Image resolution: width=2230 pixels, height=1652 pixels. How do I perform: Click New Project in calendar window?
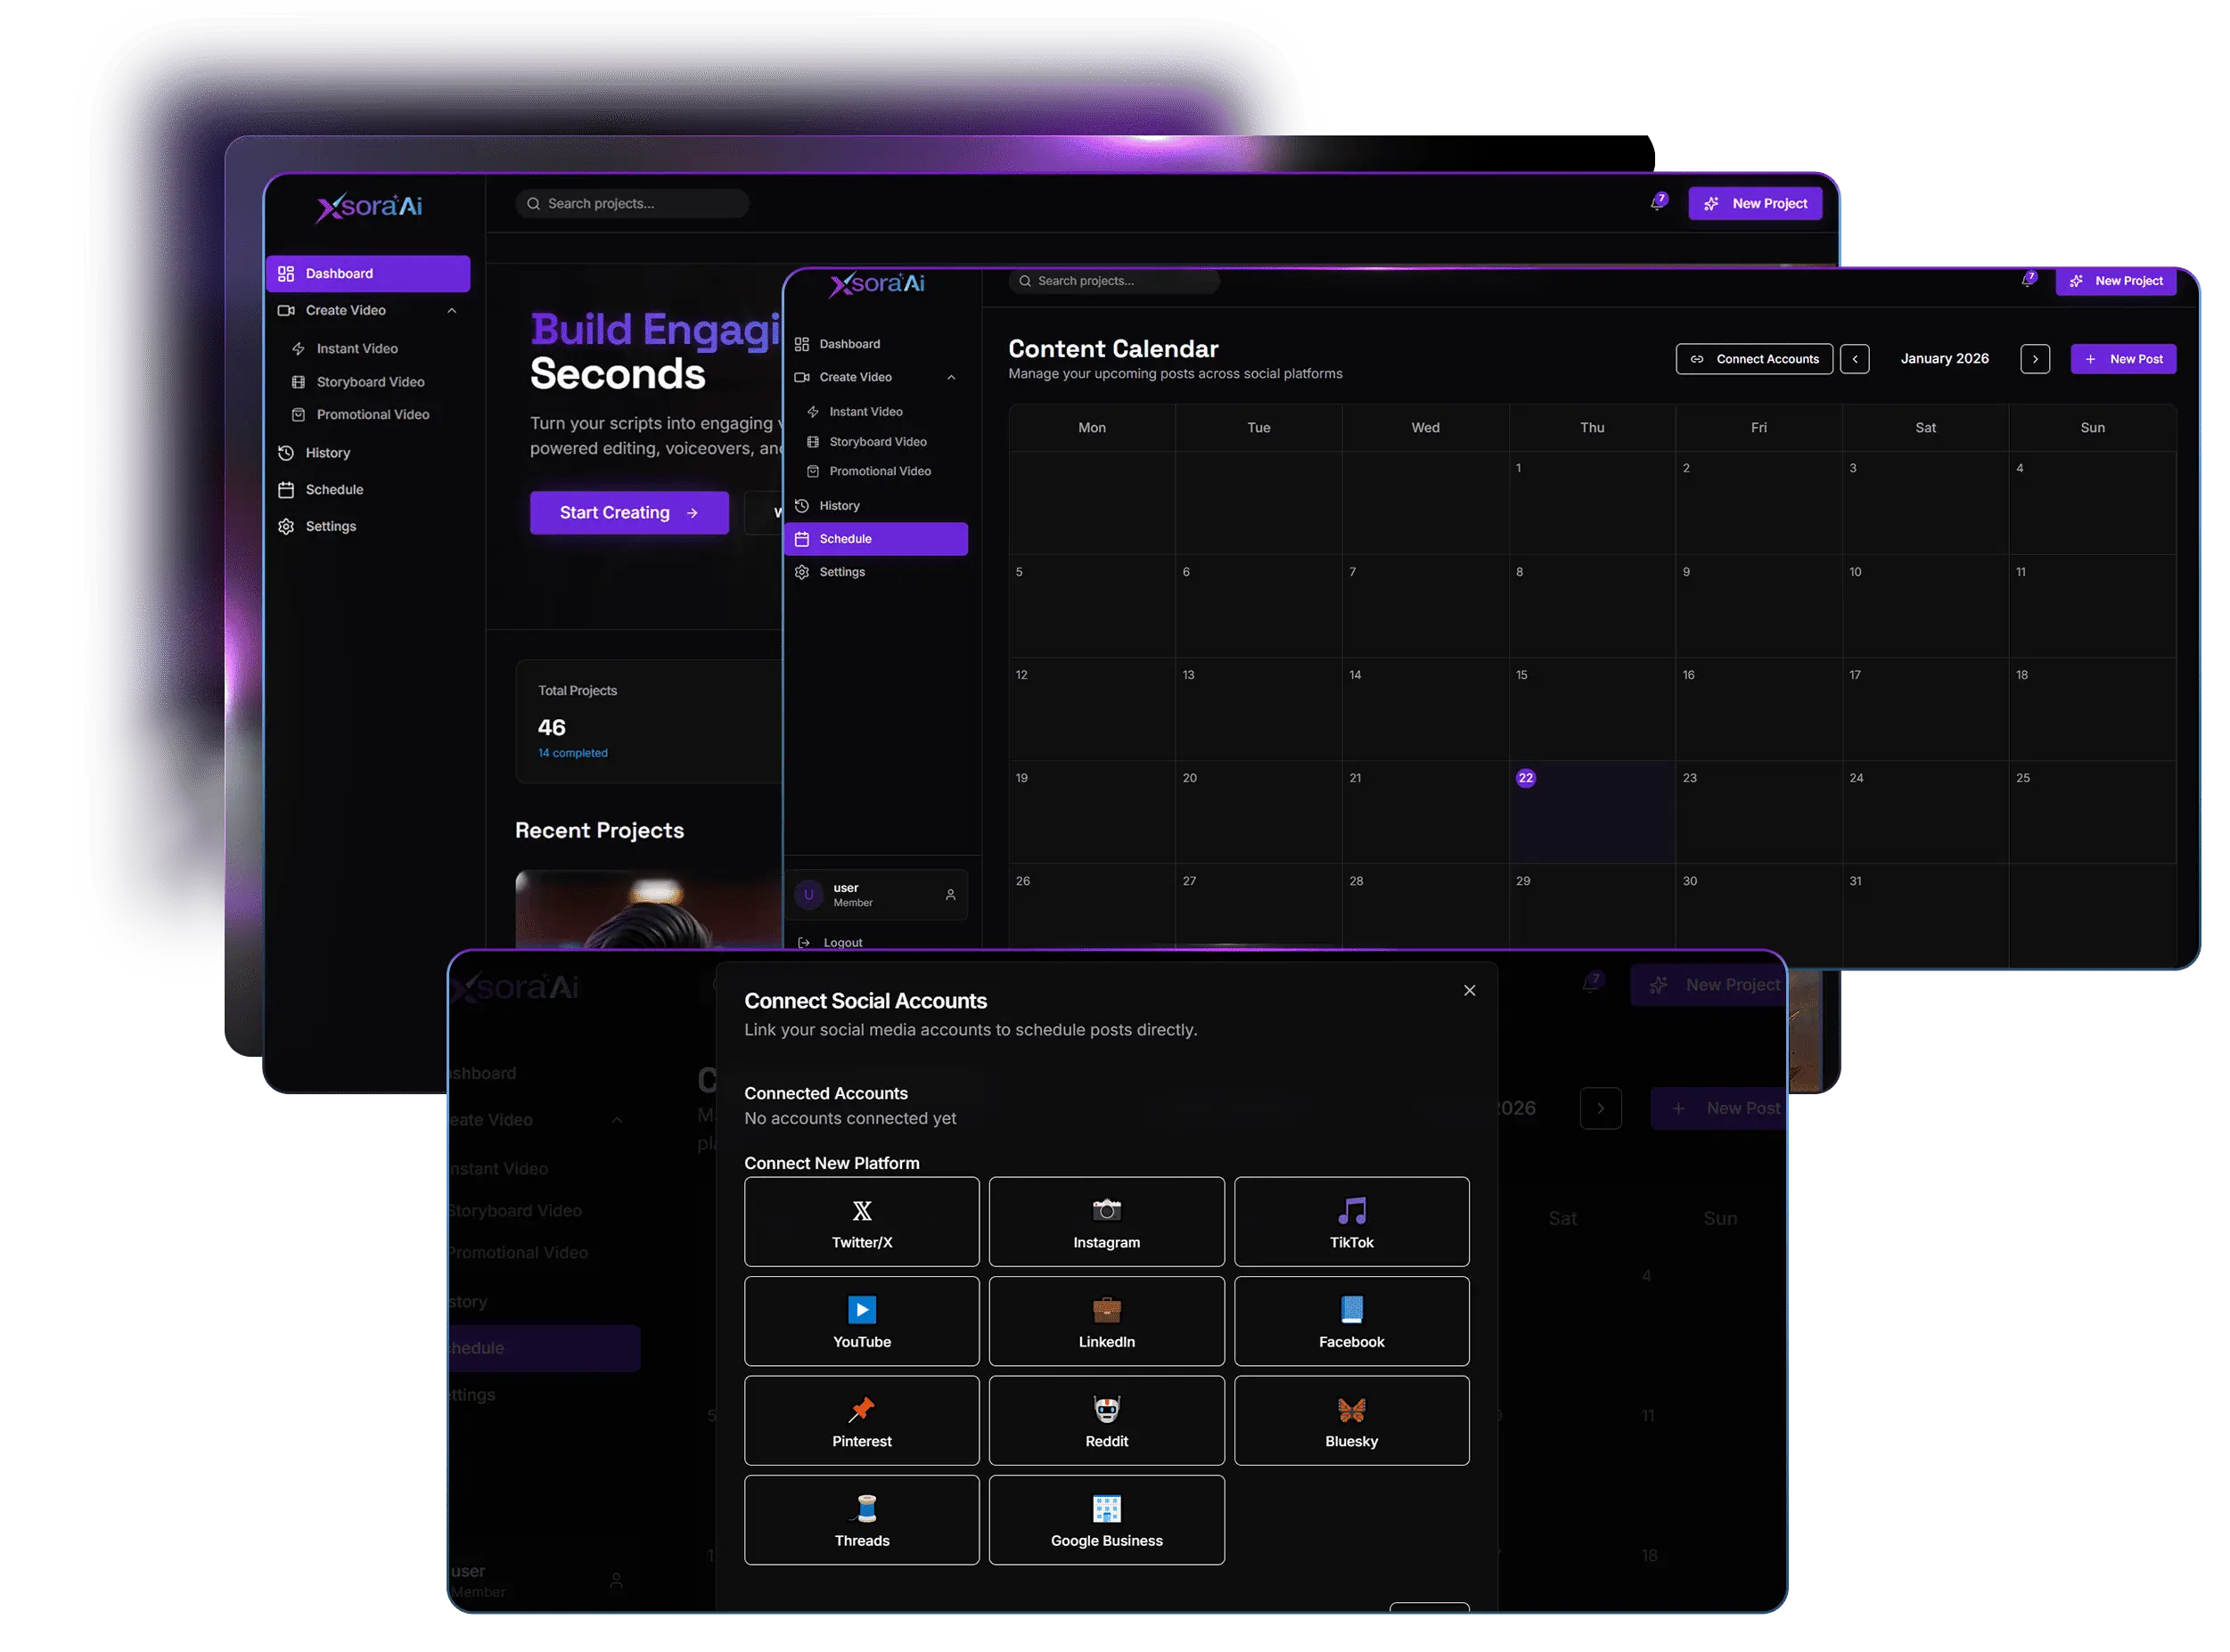click(x=2115, y=281)
